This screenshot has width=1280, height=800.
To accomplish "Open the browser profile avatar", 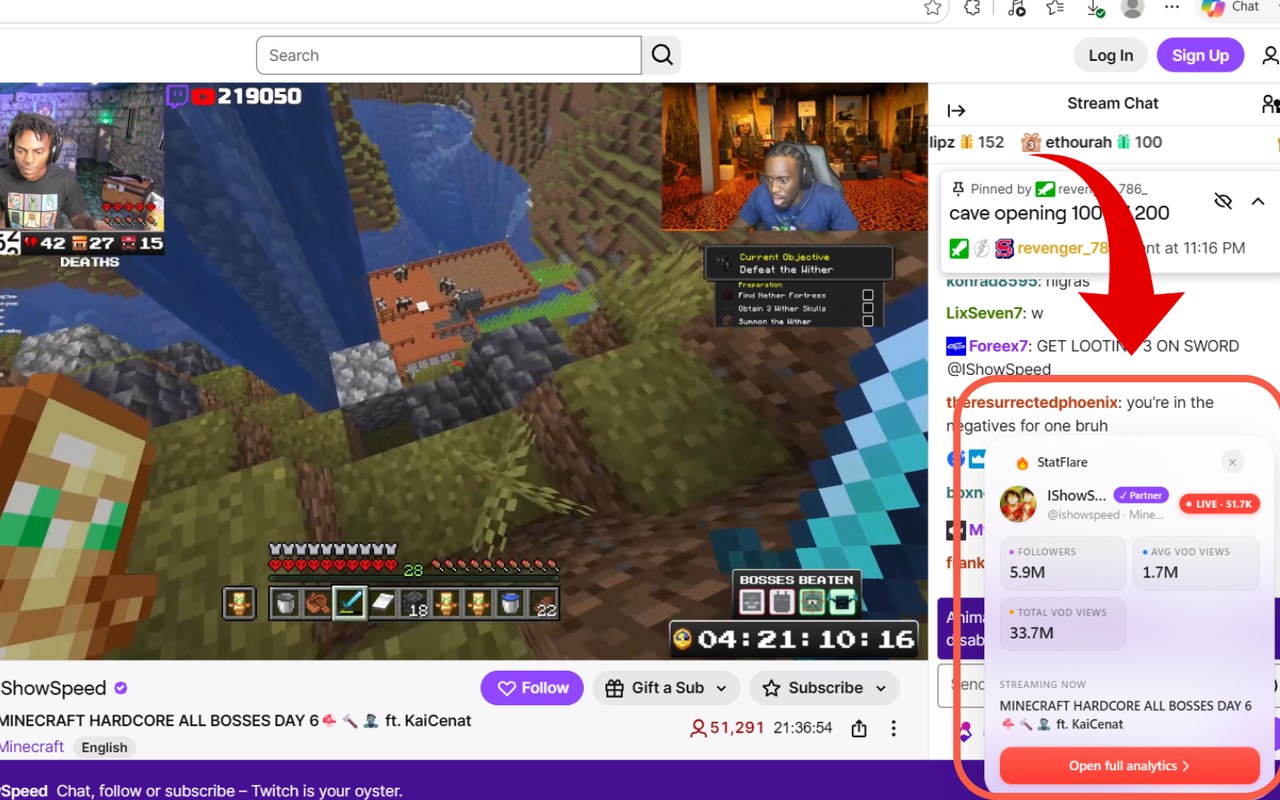I will [1133, 8].
